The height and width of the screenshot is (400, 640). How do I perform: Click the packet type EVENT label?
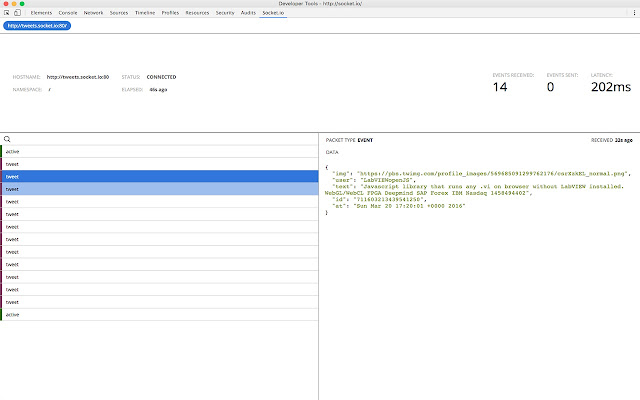tap(365, 140)
